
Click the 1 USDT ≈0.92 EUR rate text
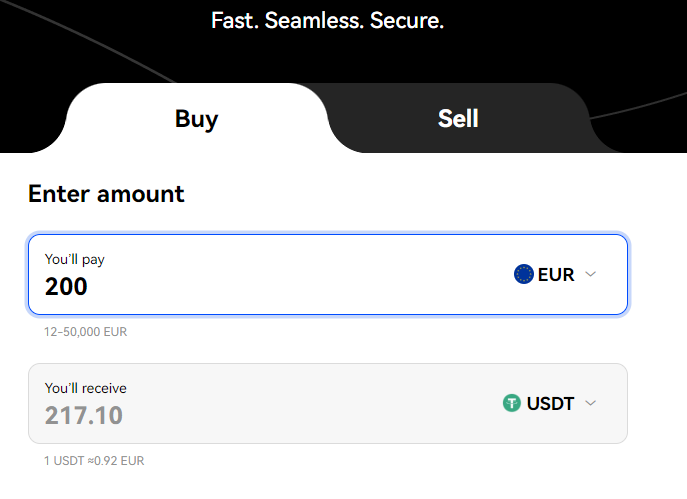pos(94,461)
